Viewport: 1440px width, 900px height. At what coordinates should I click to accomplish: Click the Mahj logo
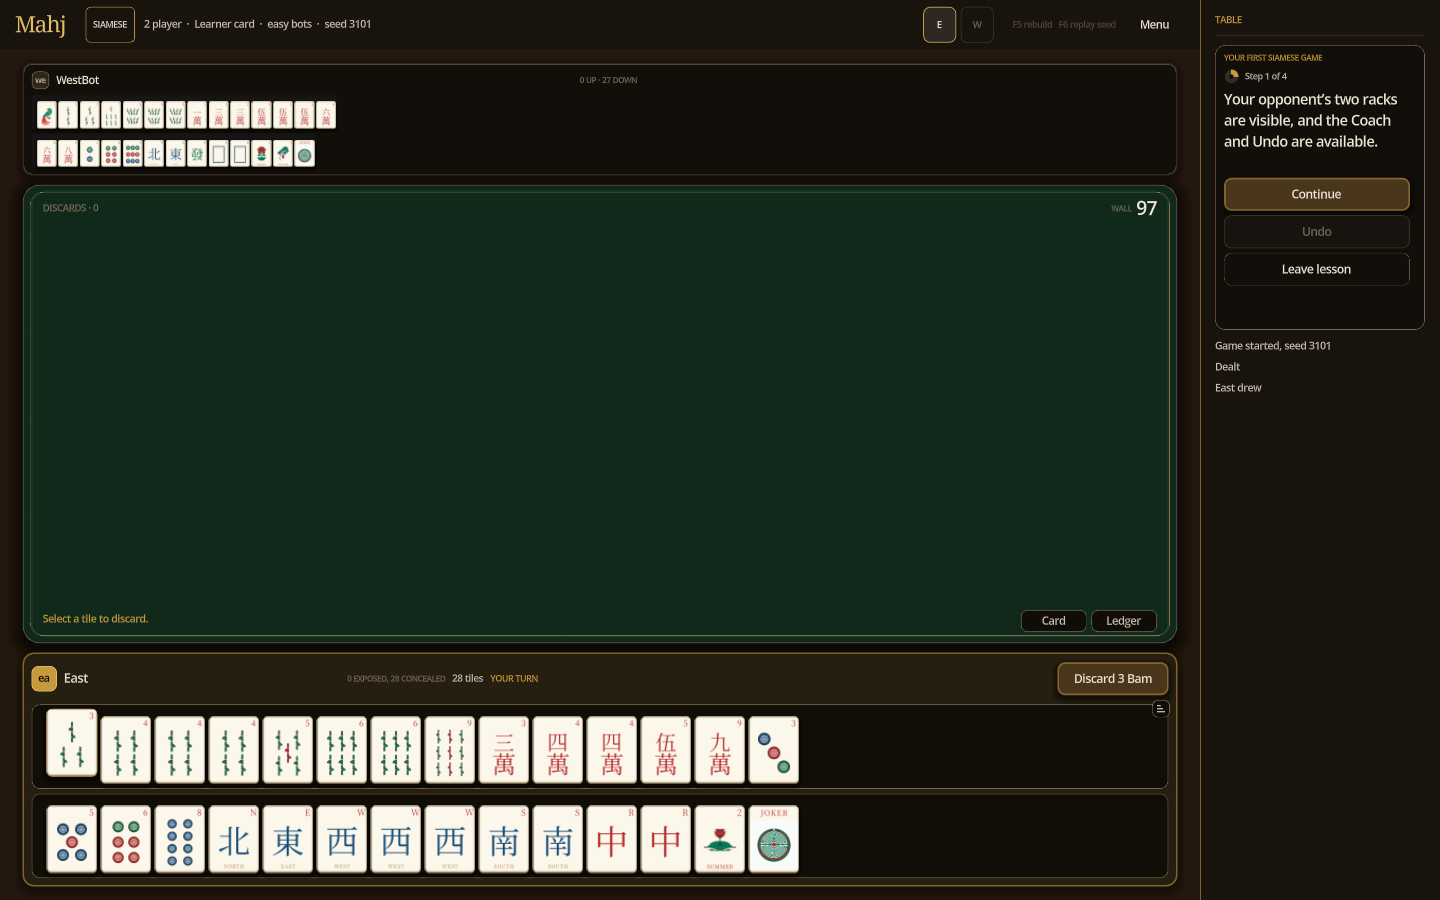pos(41,24)
